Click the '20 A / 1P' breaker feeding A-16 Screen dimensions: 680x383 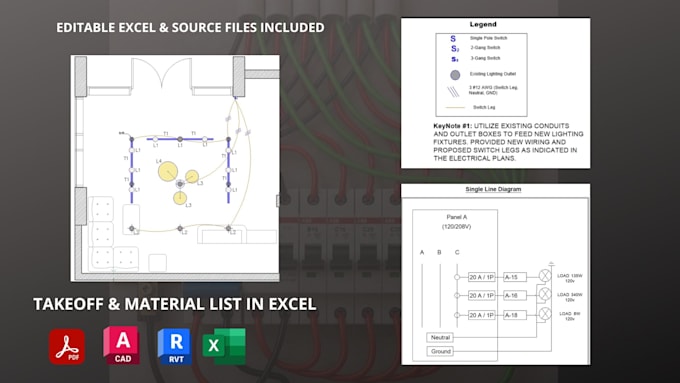tap(481, 295)
